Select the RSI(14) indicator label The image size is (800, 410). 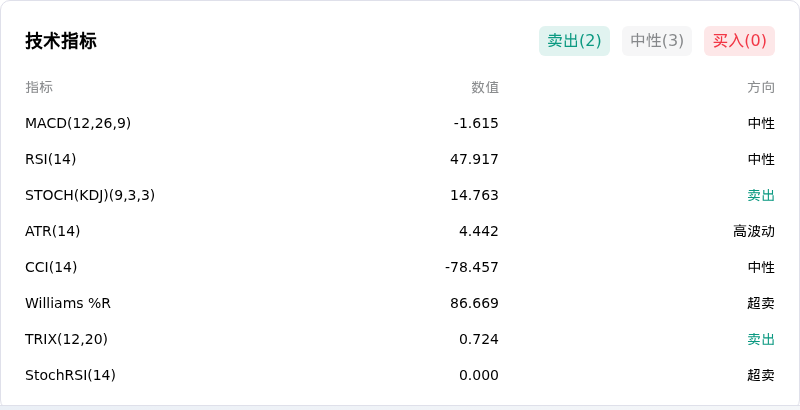coord(51,159)
